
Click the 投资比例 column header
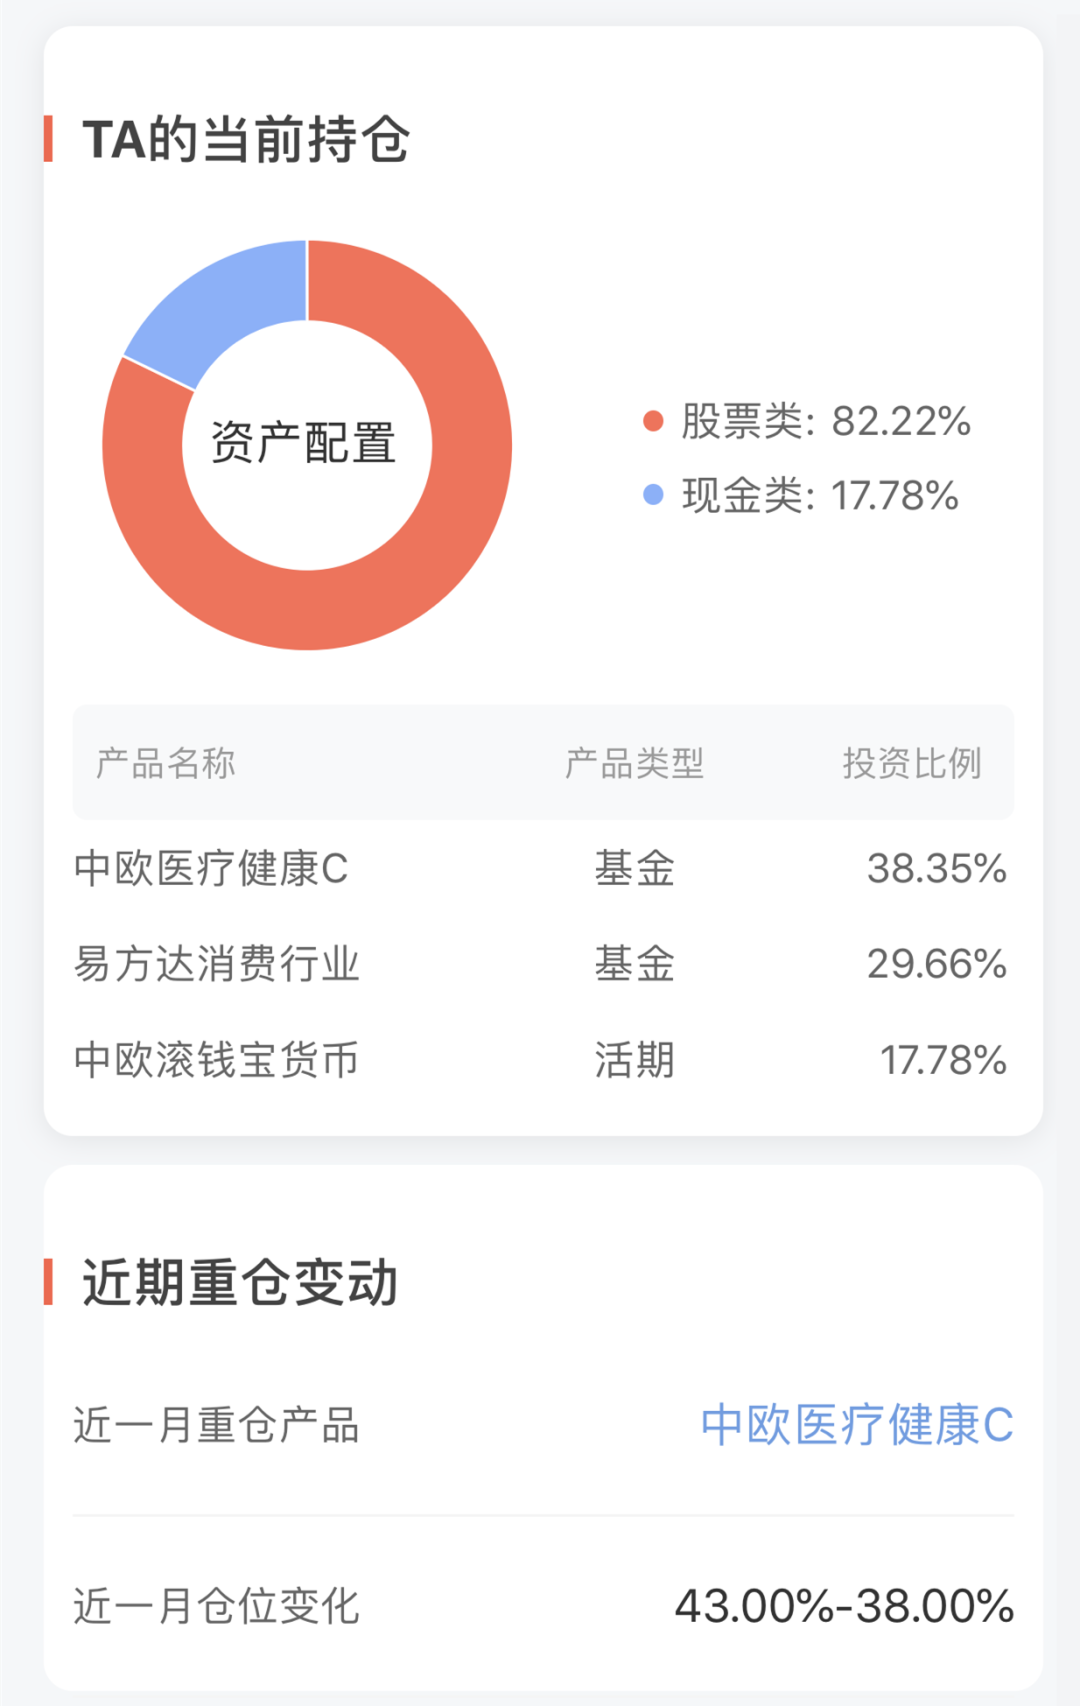tap(912, 763)
